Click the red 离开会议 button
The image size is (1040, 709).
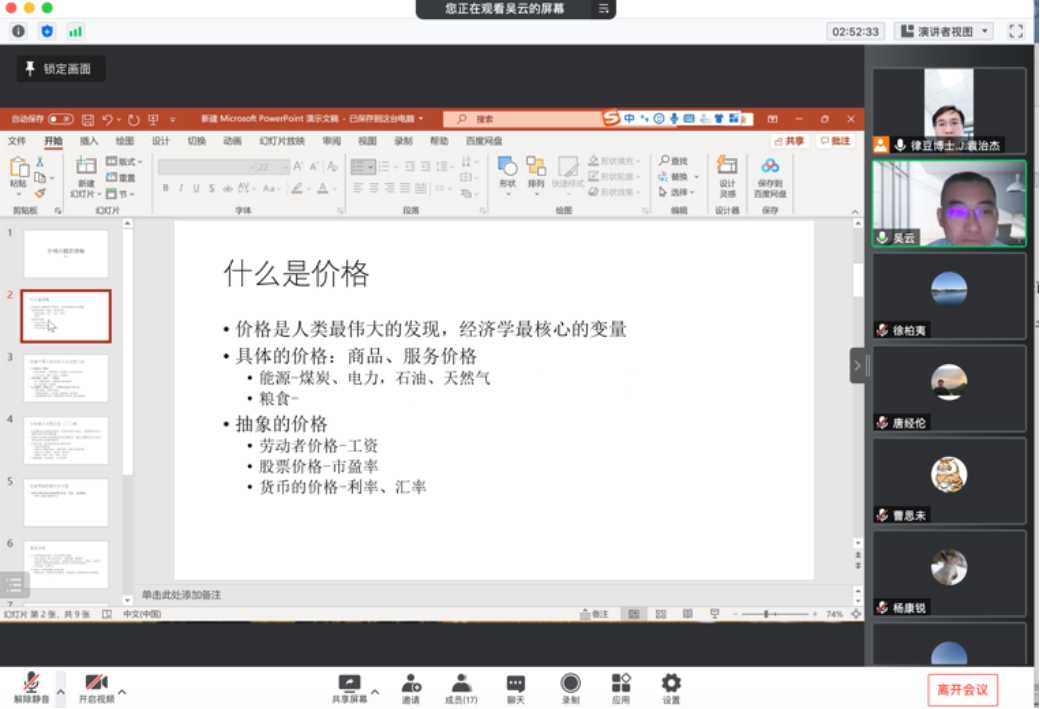(x=962, y=689)
